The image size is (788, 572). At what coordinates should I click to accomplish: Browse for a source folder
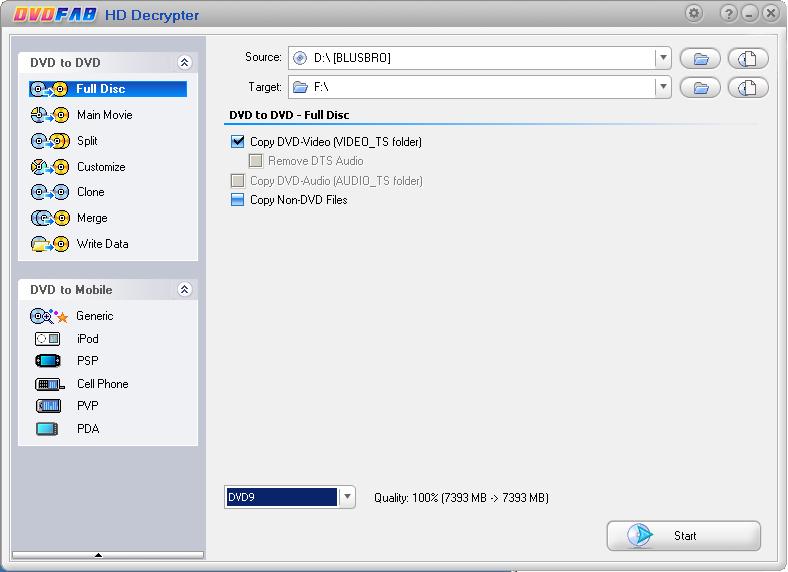(x=700, y=59)
